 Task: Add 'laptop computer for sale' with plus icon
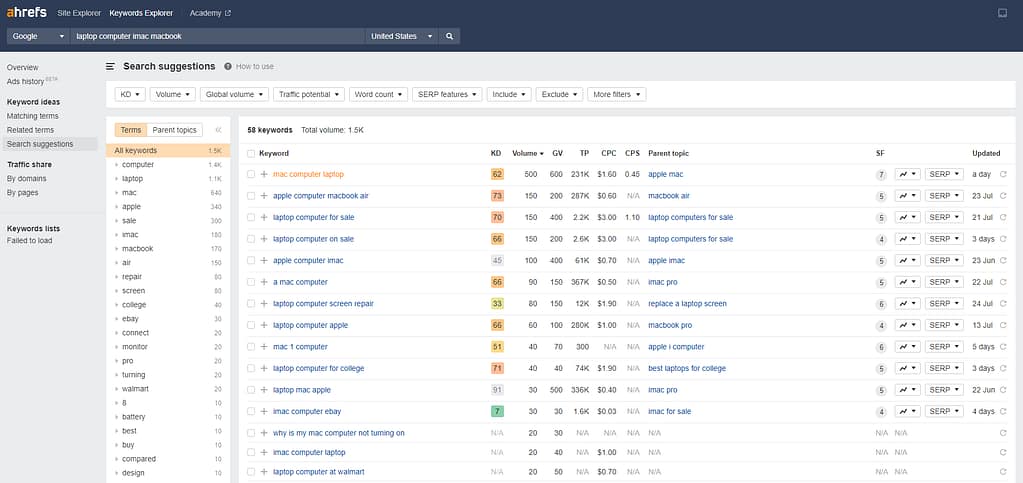[x=264, y=217]
